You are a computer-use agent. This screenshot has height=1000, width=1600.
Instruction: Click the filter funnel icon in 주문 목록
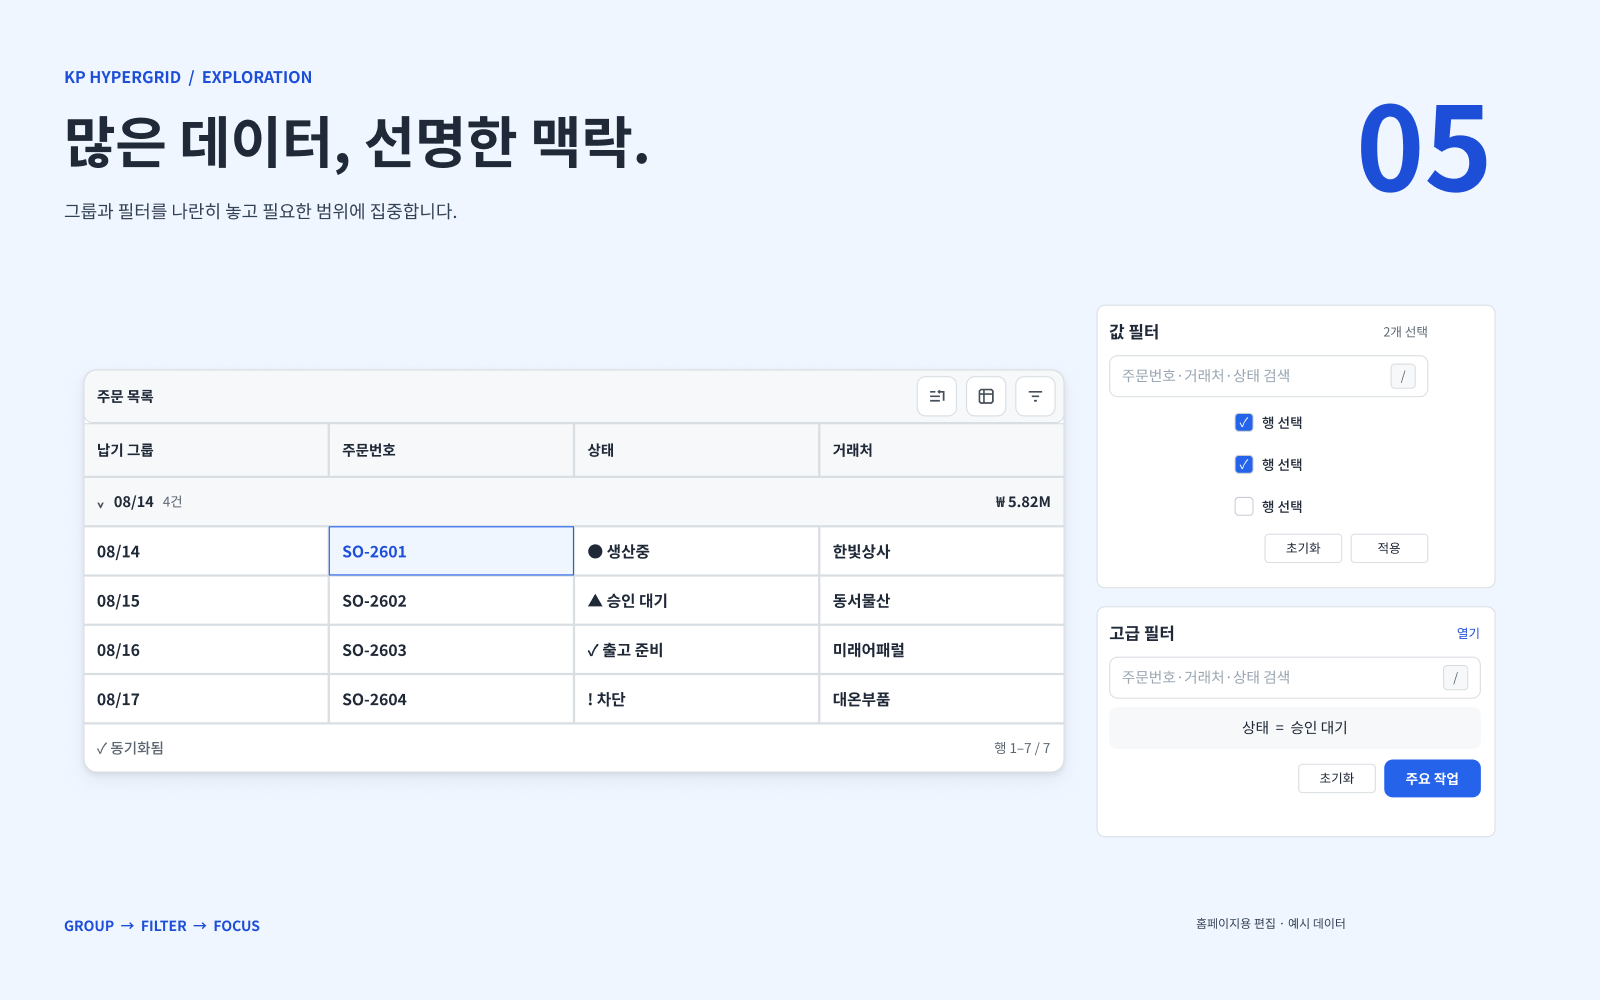(1035, 396)
